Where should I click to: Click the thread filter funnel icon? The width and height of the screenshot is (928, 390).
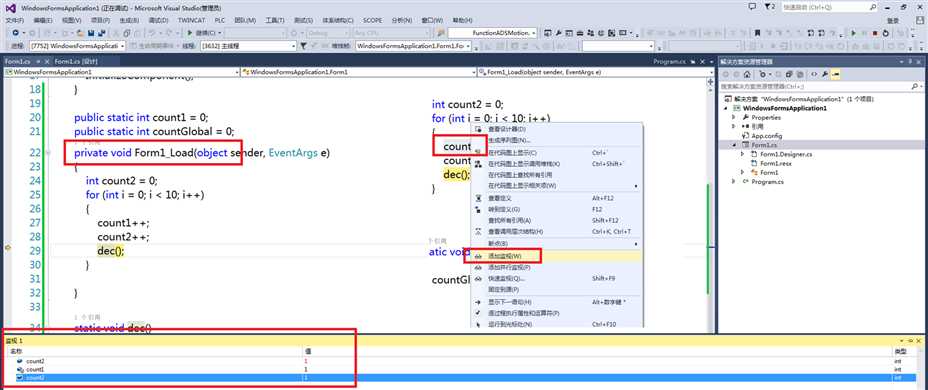point(303,46)
